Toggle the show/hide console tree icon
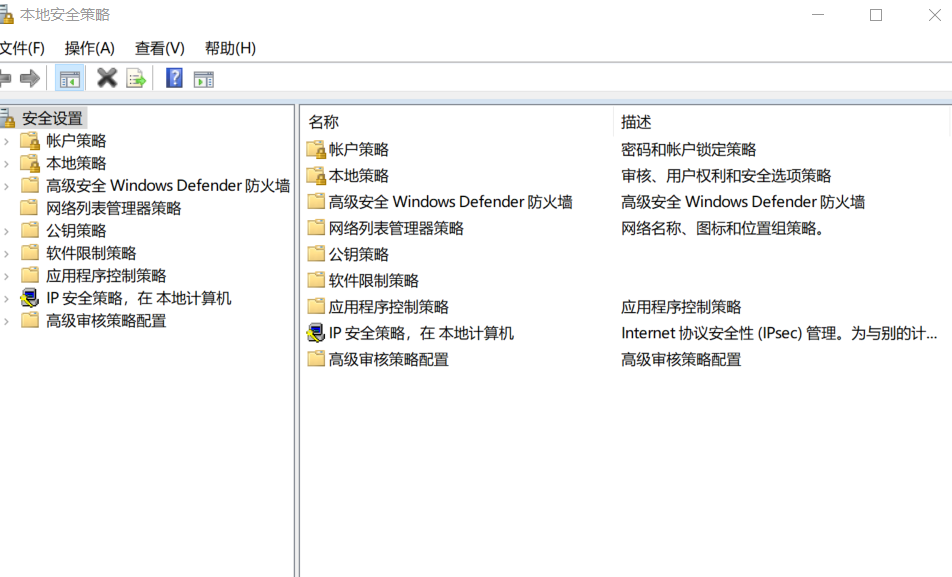Image resolution: width=952 pixels, height=577 pixels. click(x=70, y=78)
